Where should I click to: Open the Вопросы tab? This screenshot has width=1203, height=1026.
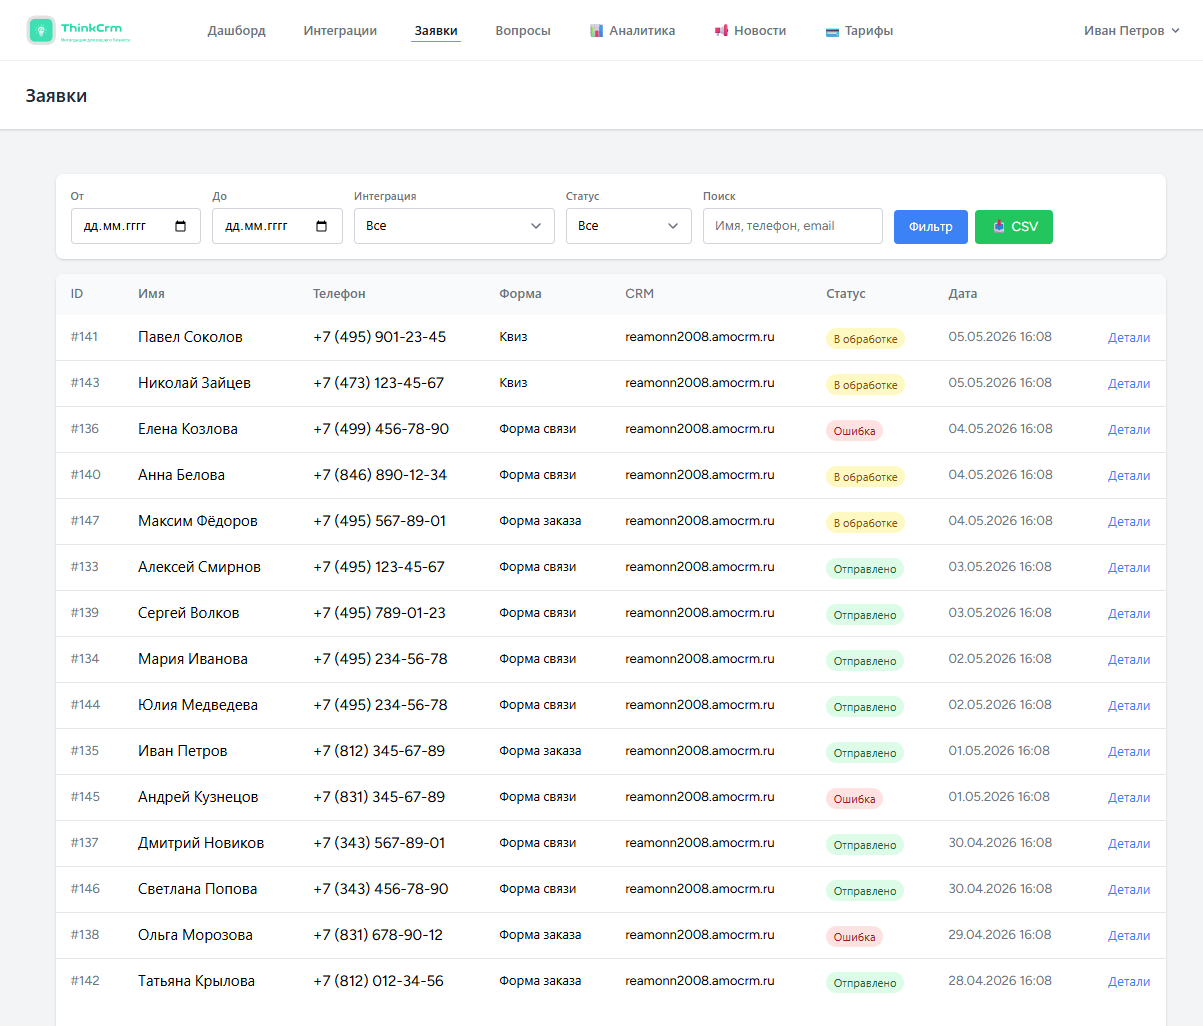click(523, 31)
